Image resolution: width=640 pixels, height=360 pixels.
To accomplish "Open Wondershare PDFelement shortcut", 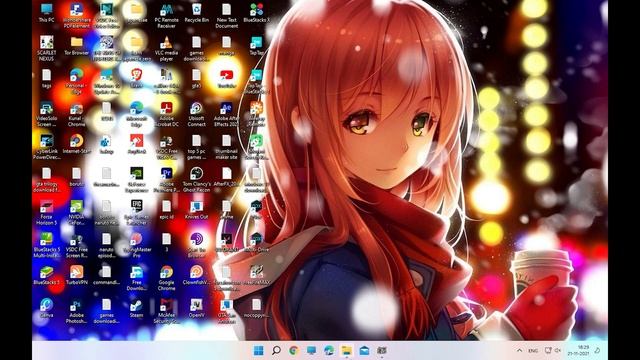I will 76,16.
